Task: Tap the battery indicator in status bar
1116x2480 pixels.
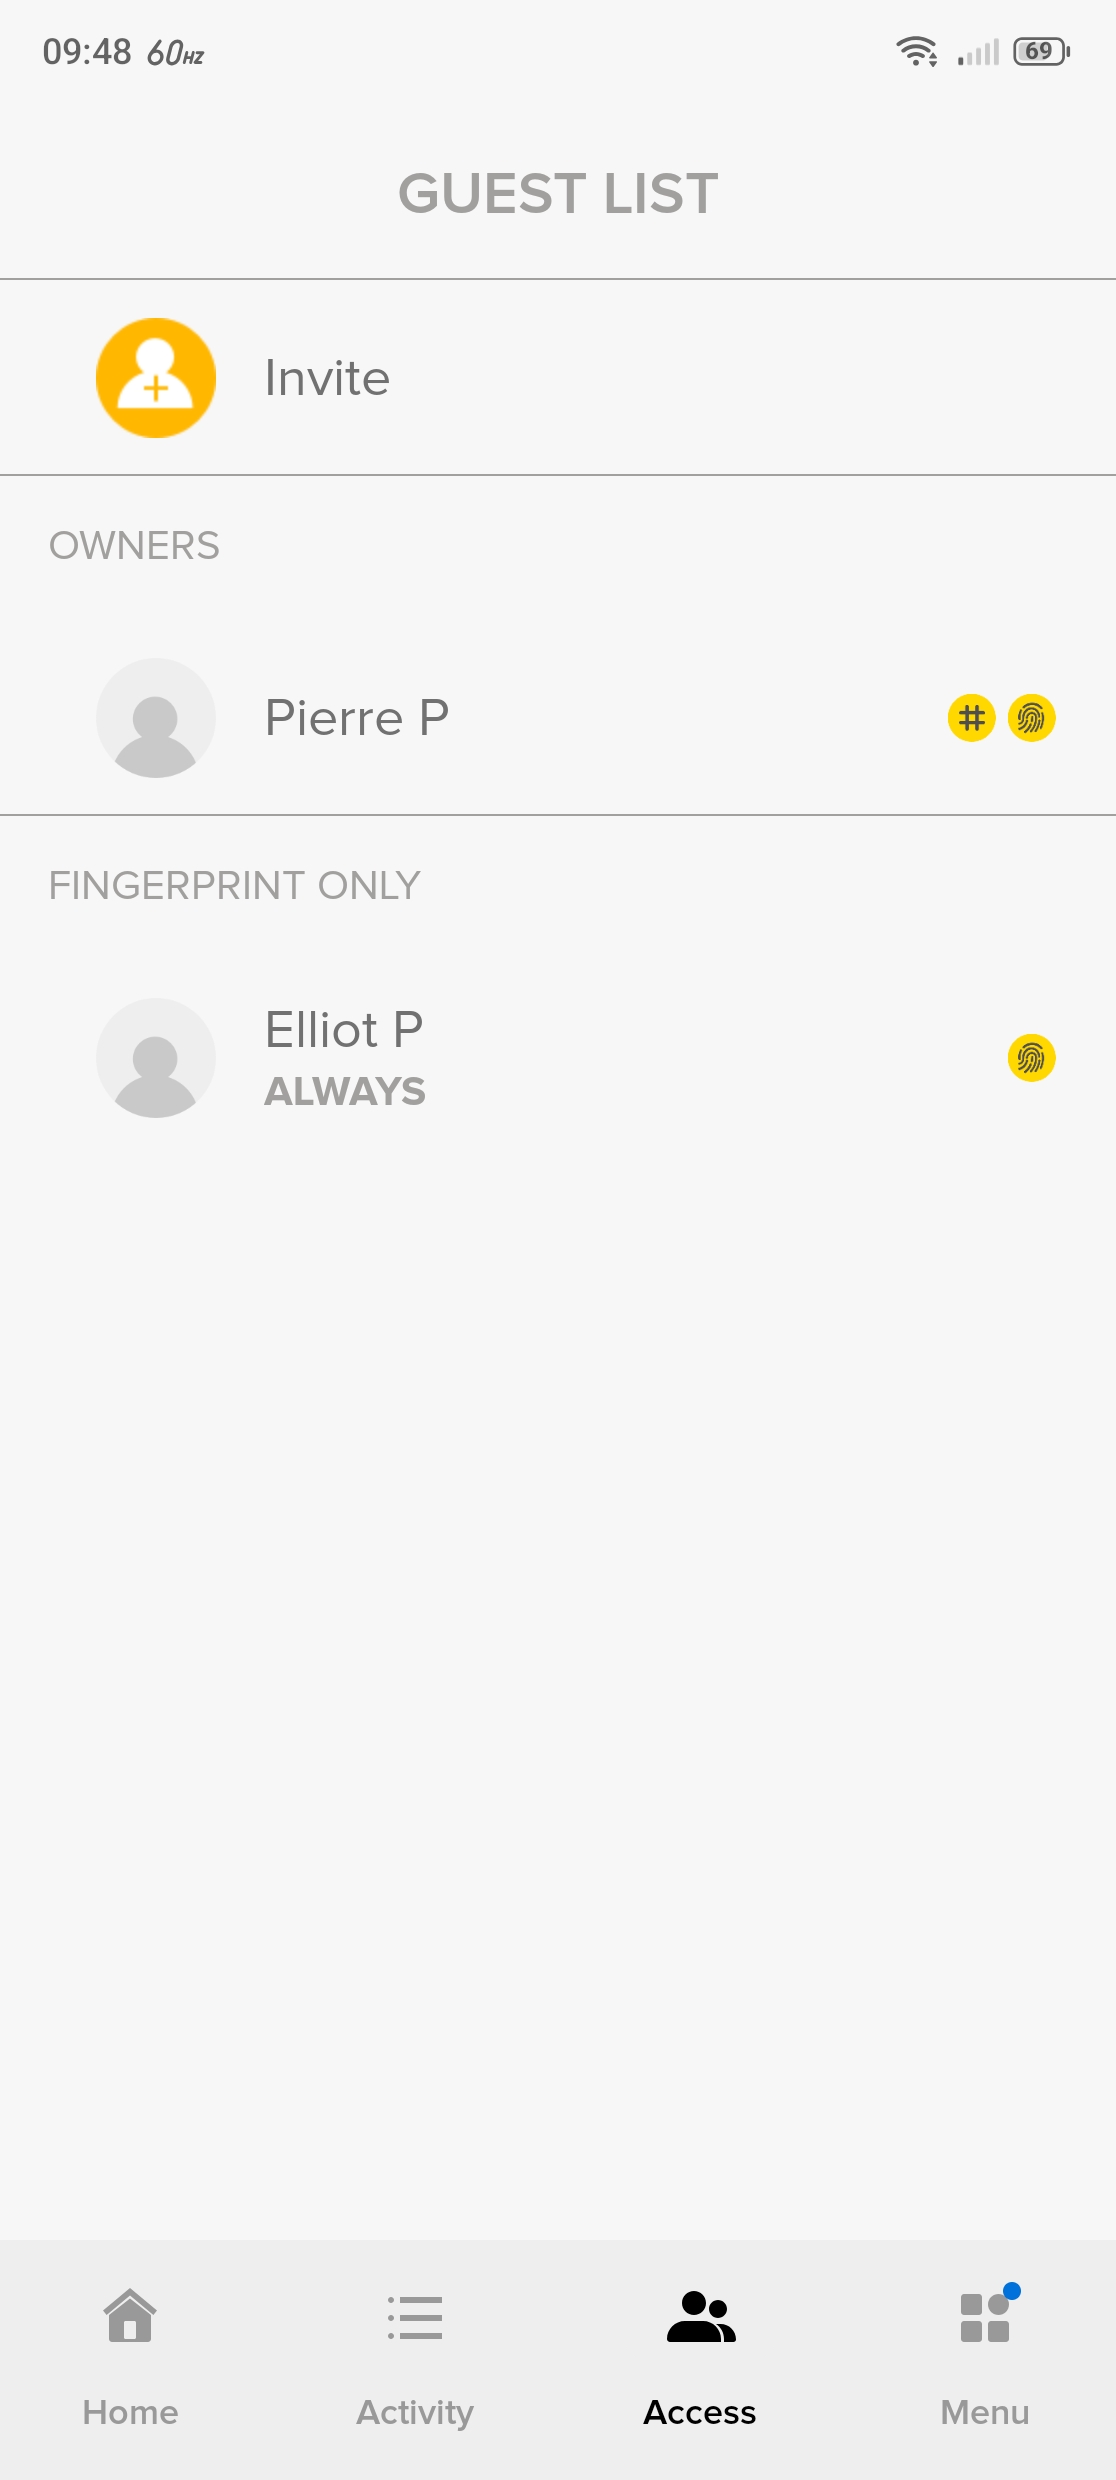Action: pos(1041,51)
